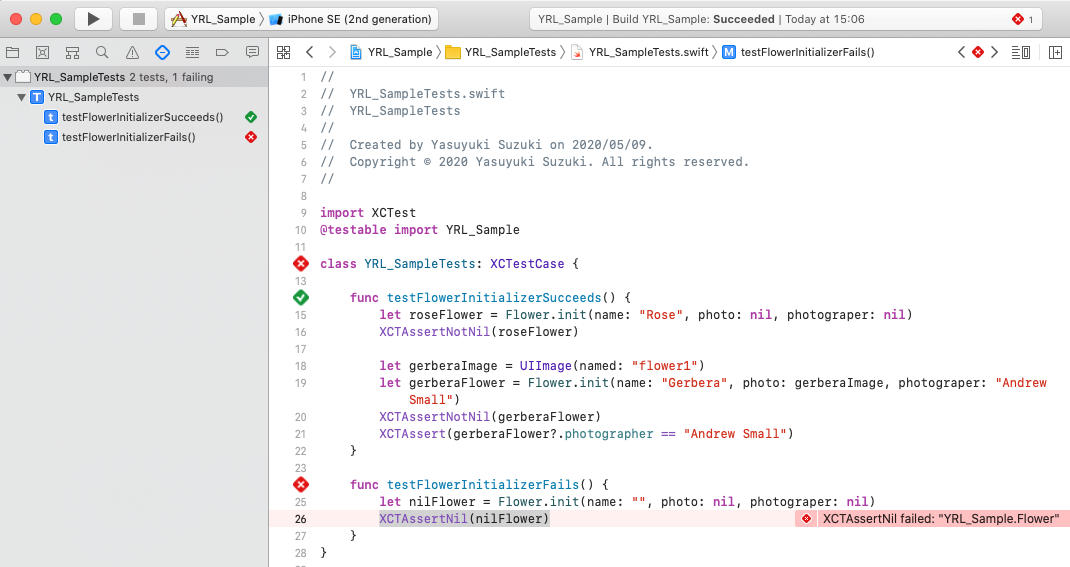
Task: Click XCTAssertNil(nilFlower) code on line 26
Action: [464, 519]
